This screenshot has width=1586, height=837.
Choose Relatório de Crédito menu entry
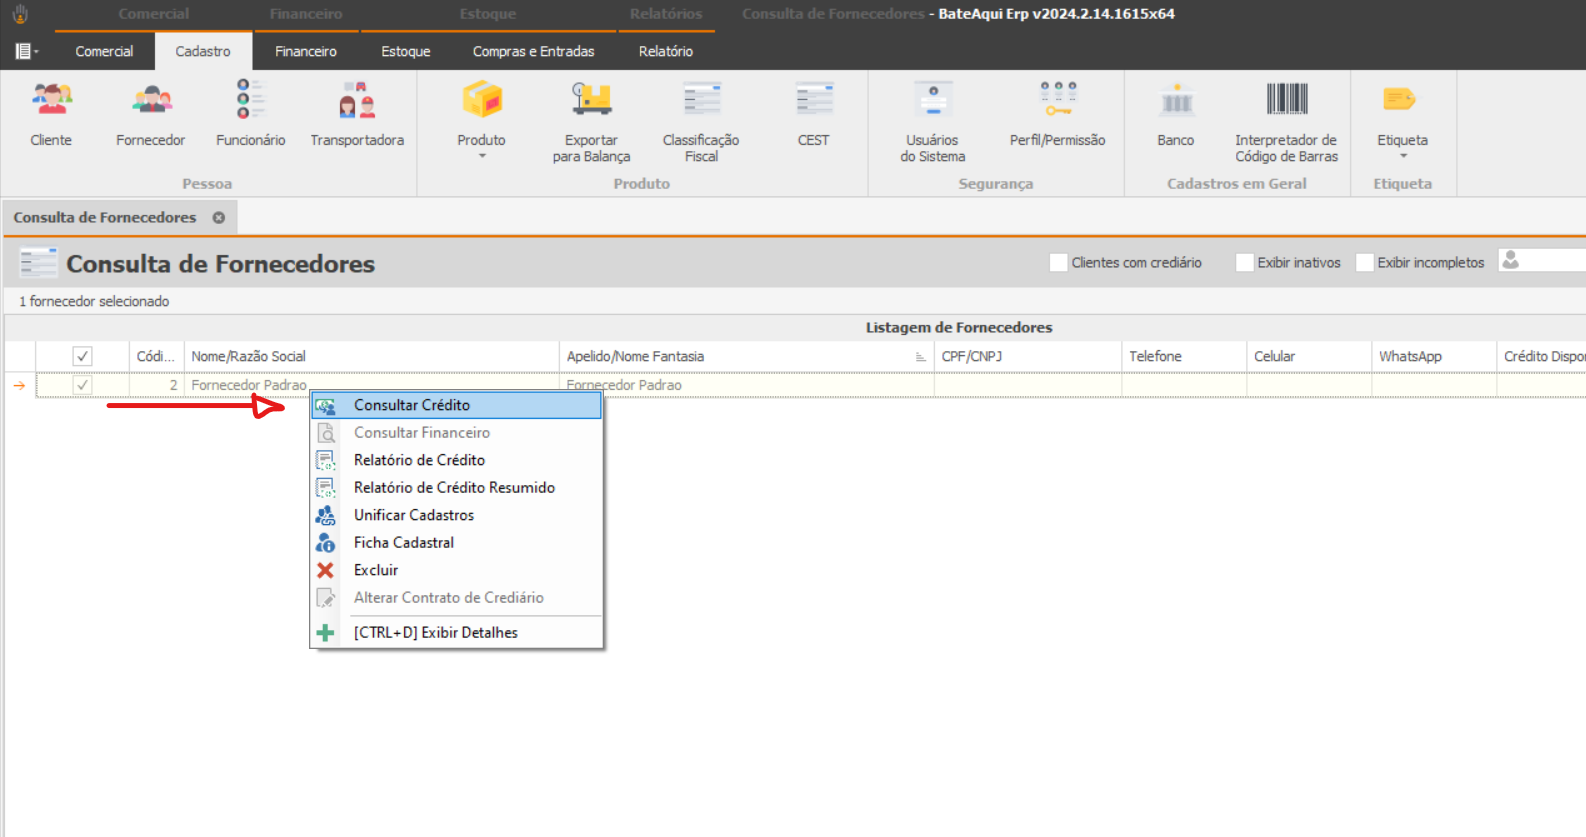(456, 460)
